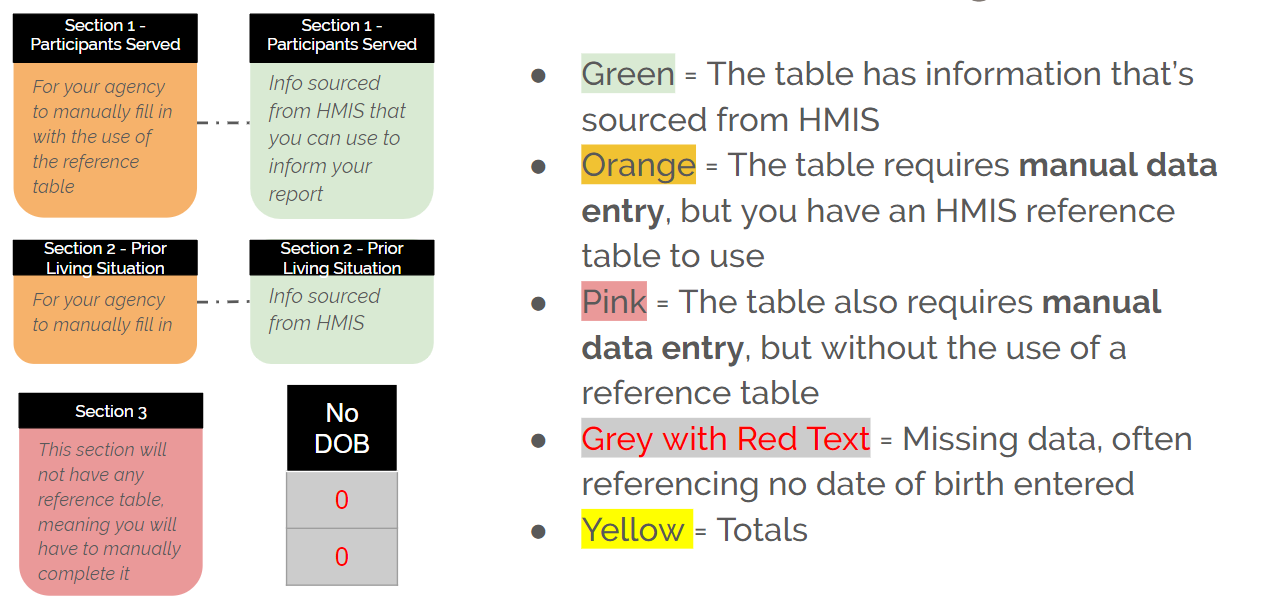Click the Yellow highlighted legend word
Screen dimensions: 1287x603
[637, 529]
